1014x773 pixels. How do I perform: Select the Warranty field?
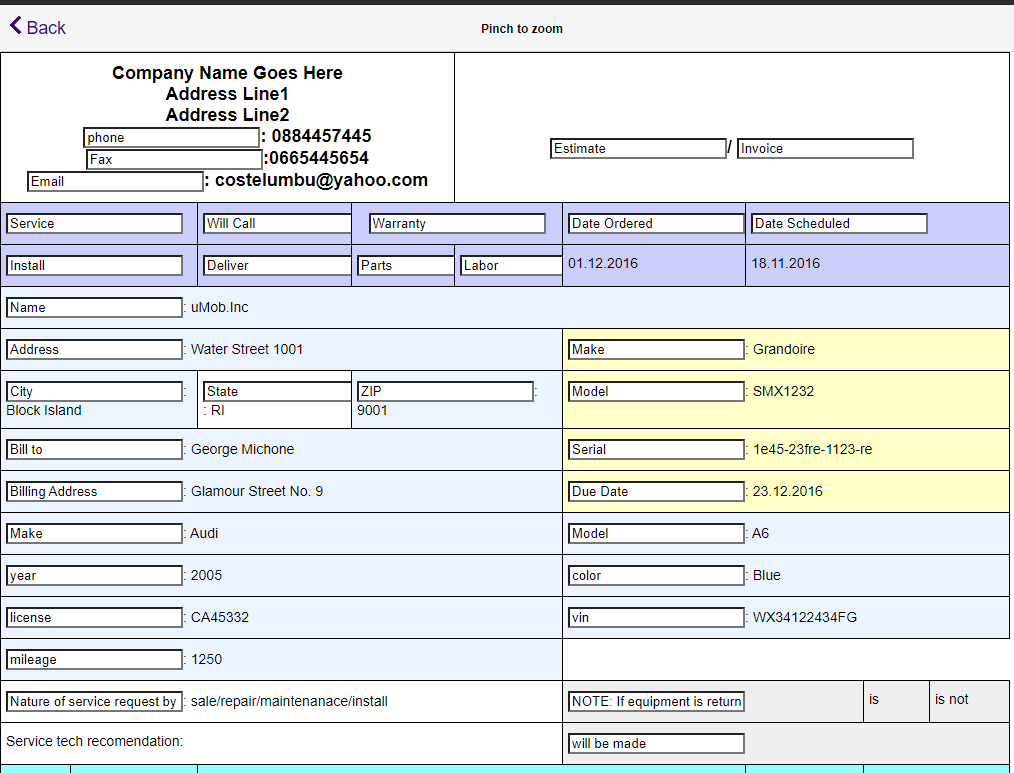[457, 223]
